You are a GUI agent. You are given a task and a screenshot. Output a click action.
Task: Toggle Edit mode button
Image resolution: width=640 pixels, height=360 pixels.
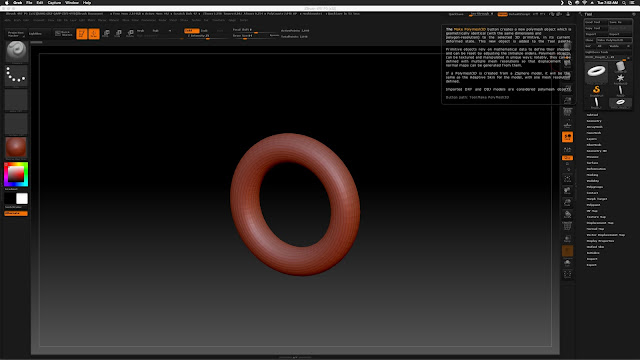pos(82,33)
